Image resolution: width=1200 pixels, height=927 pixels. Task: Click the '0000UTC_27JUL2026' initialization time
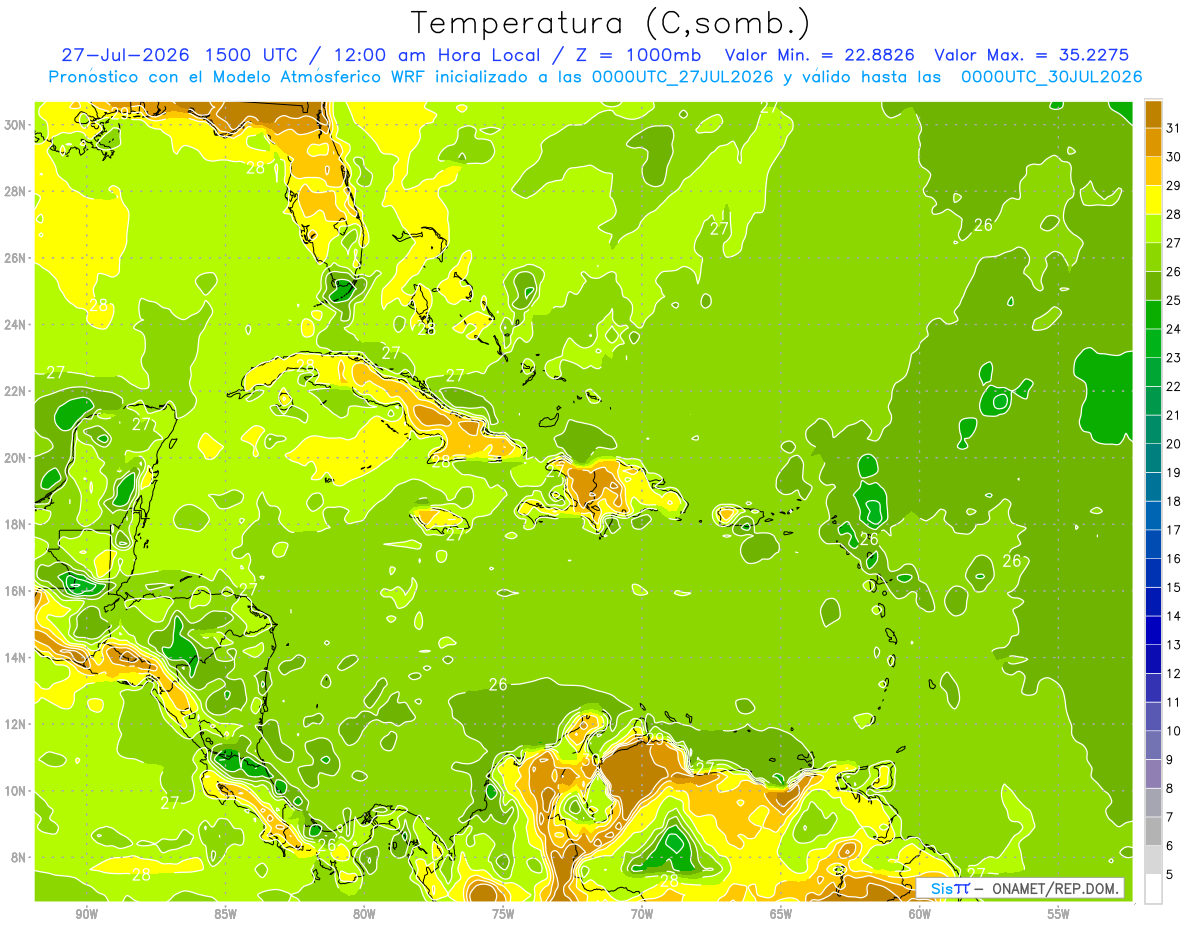[x=683, y=76]
